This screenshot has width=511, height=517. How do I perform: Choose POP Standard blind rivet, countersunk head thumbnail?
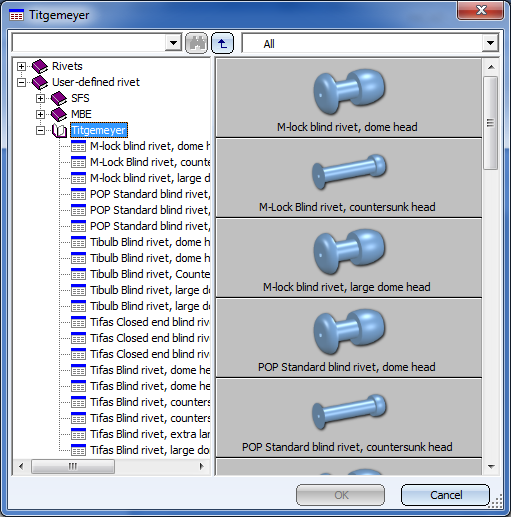tap(349, 418)
